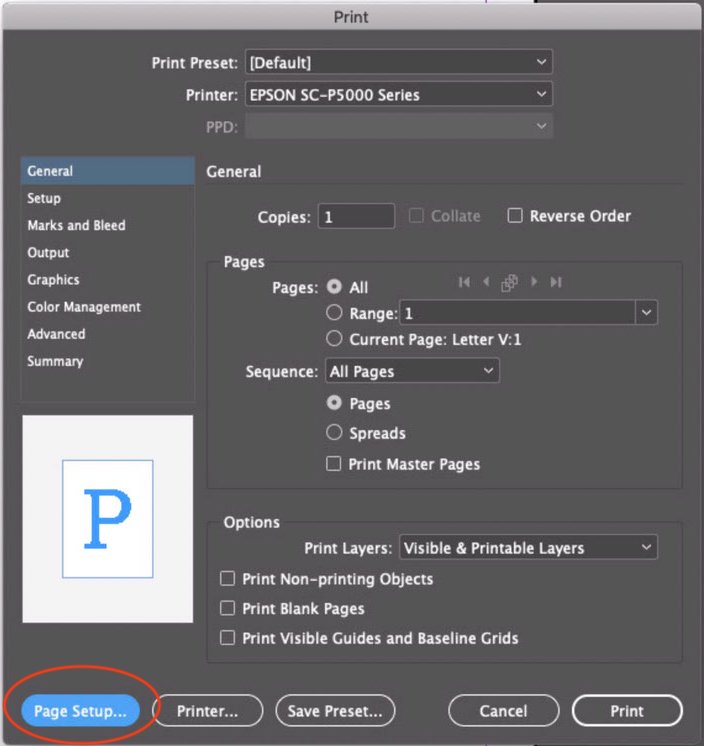Open the PPD dropdown
The image size is (704, 746).
pos(399,126)
